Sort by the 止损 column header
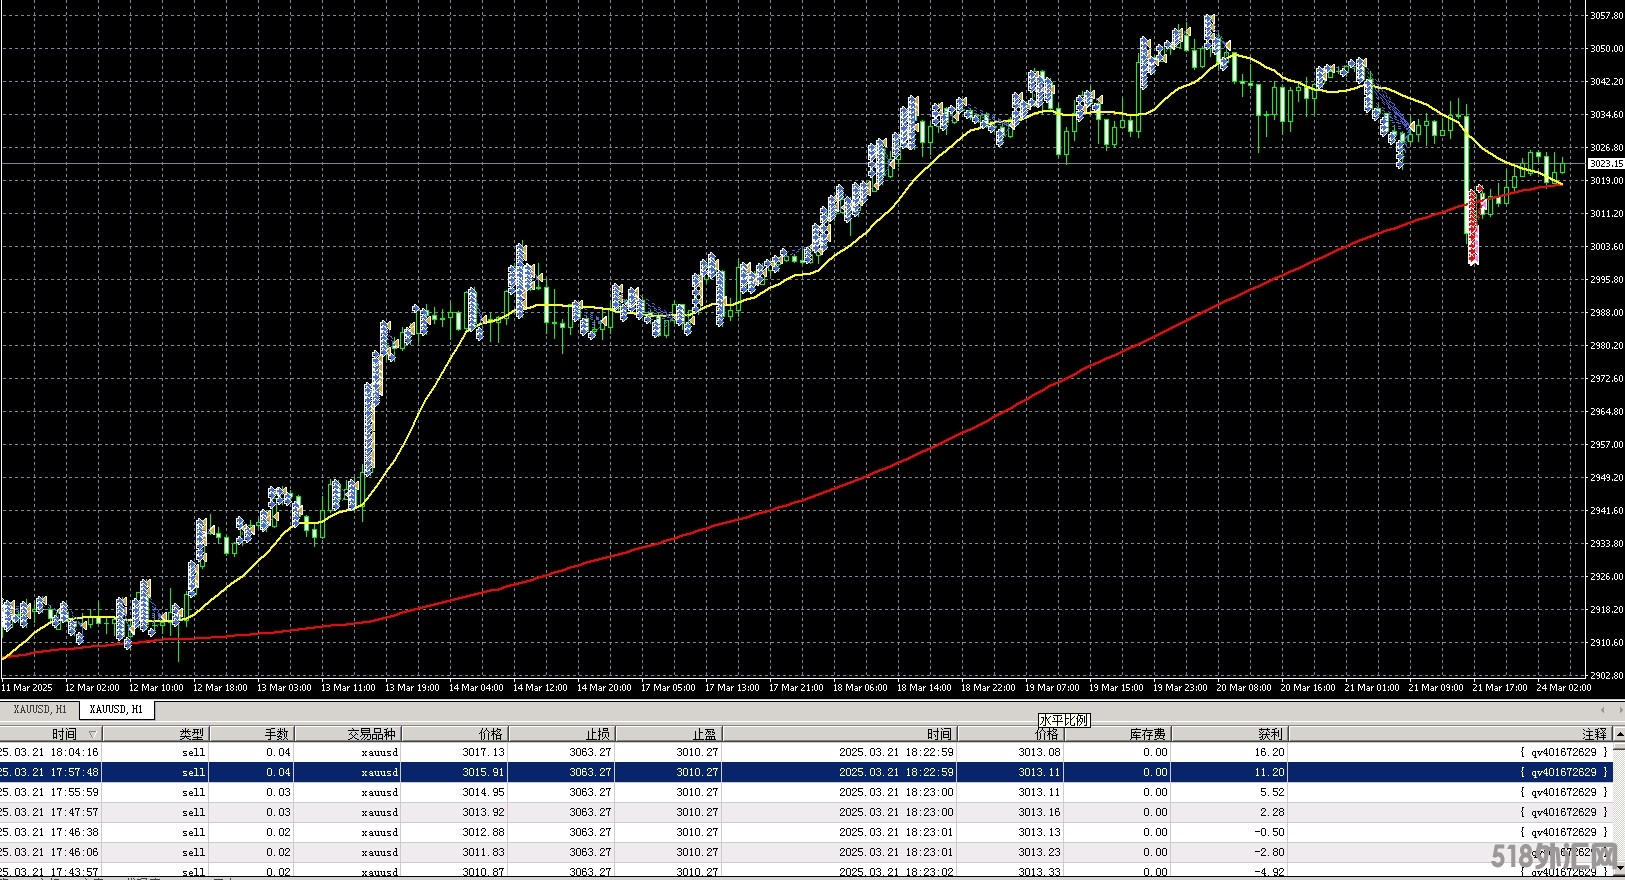The image size is (1625, 880). coord(597,734)
